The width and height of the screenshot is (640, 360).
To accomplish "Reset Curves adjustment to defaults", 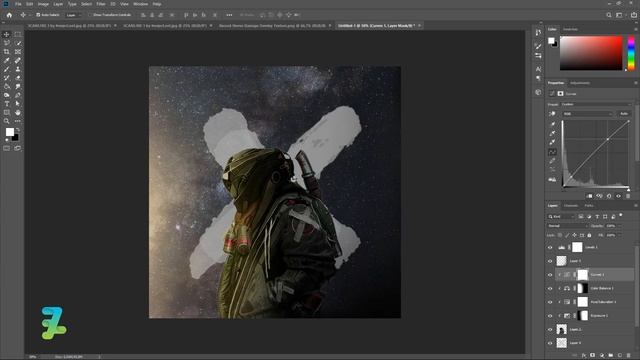I will (x=609, y=196).
